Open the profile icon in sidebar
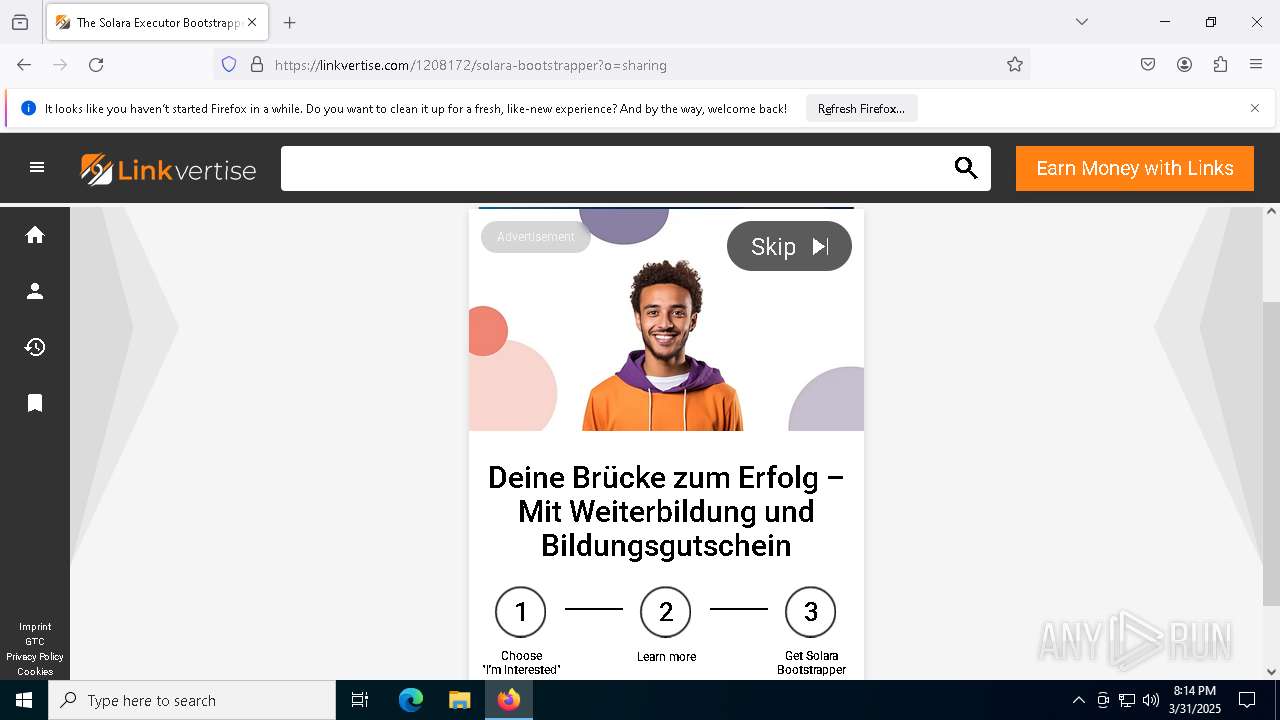Image resolution: width=1280 pixels, height=720 pixels. point(35,291)
